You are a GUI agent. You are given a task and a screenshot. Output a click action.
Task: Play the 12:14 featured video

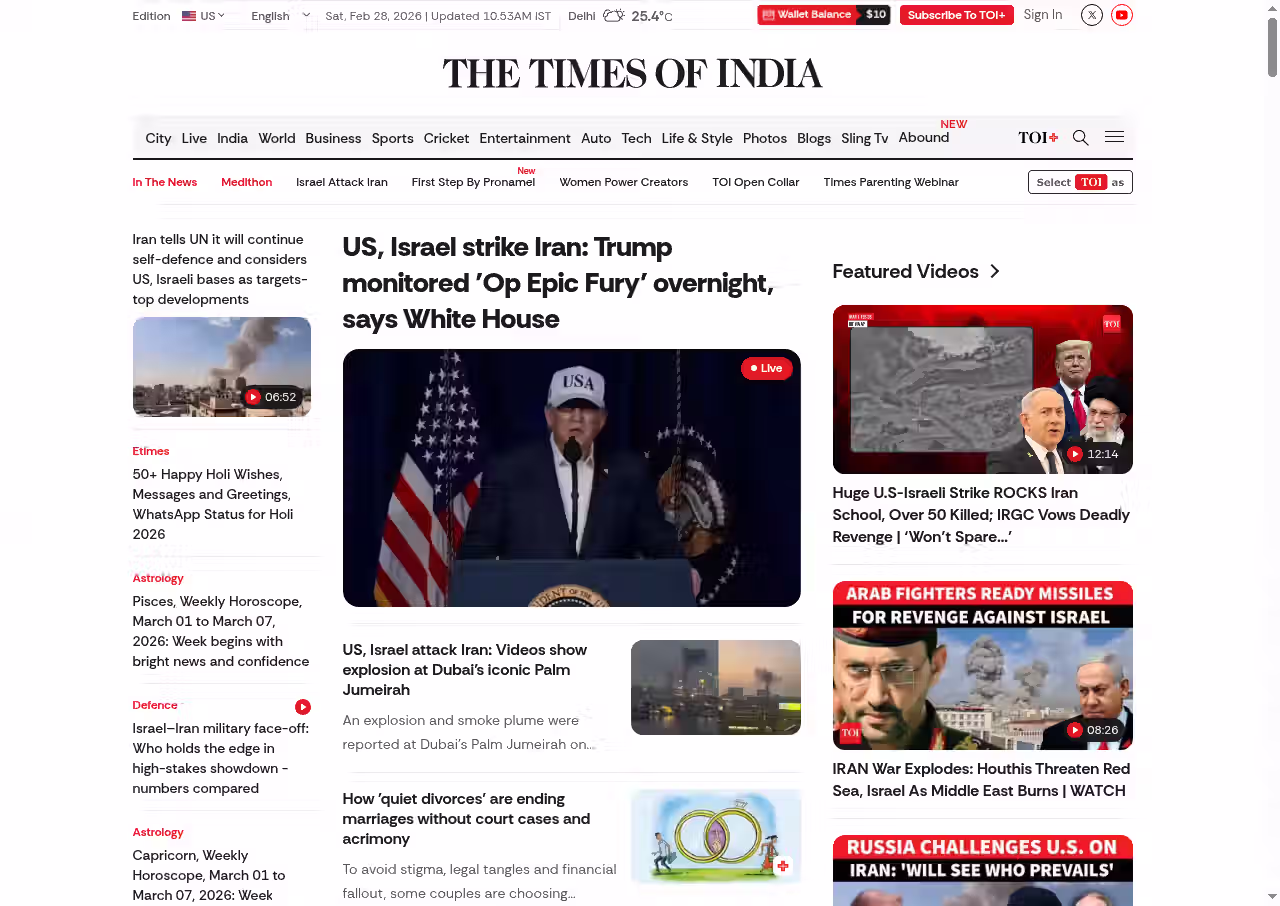[x=982, y=389]
